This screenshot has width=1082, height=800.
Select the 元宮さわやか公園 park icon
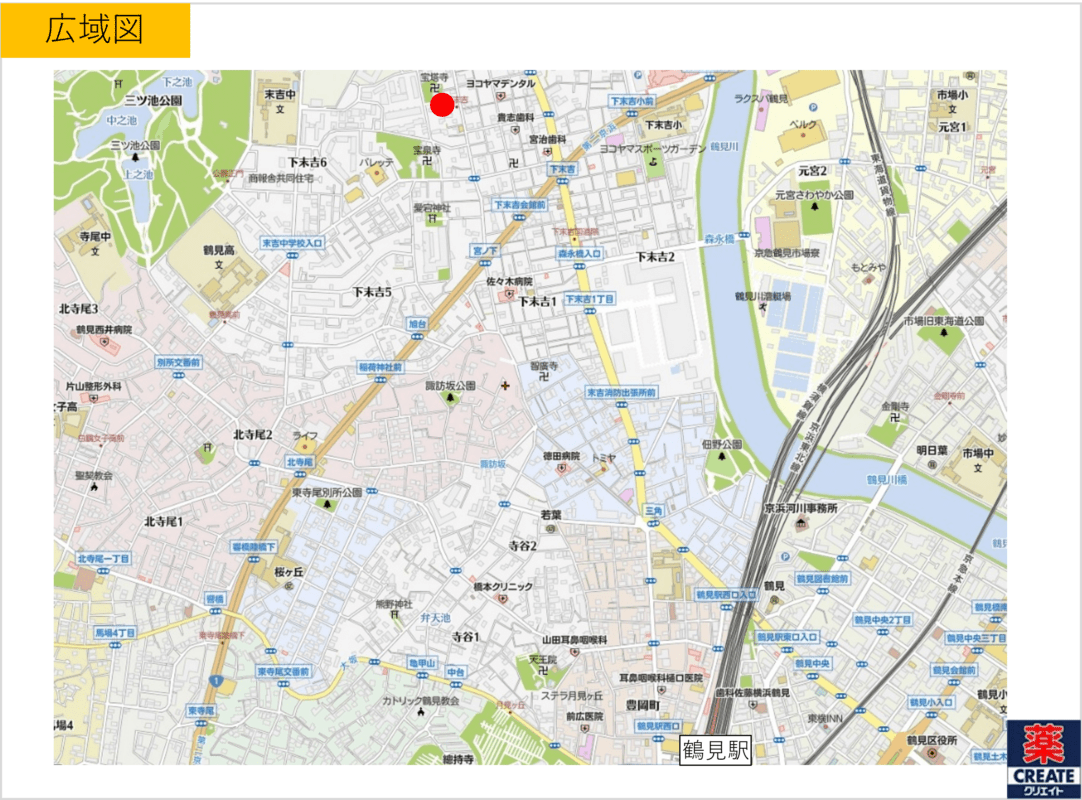[x=815, y=207]
